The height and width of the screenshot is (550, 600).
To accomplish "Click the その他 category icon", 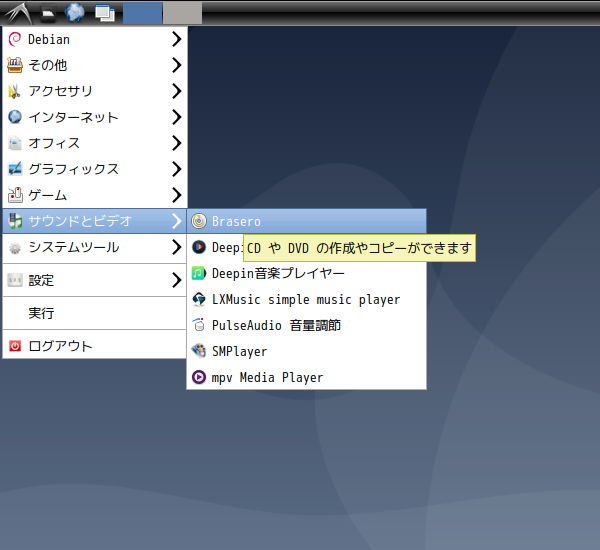I will pos(15,65).
